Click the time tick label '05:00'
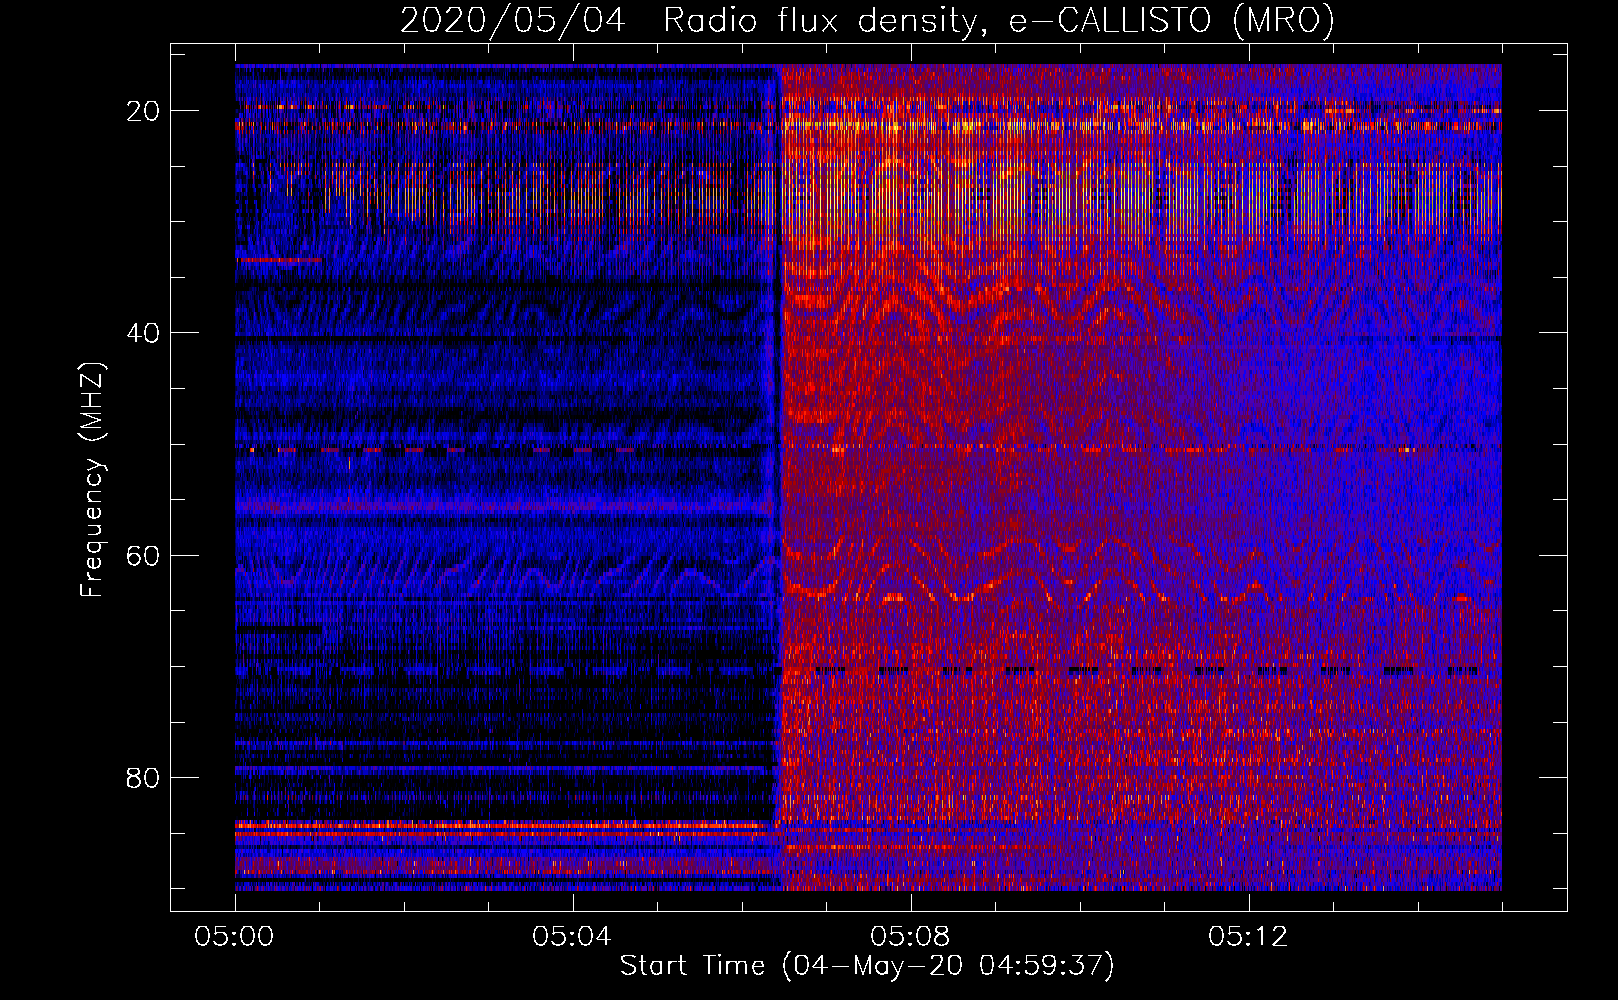 tap(234, 937)
